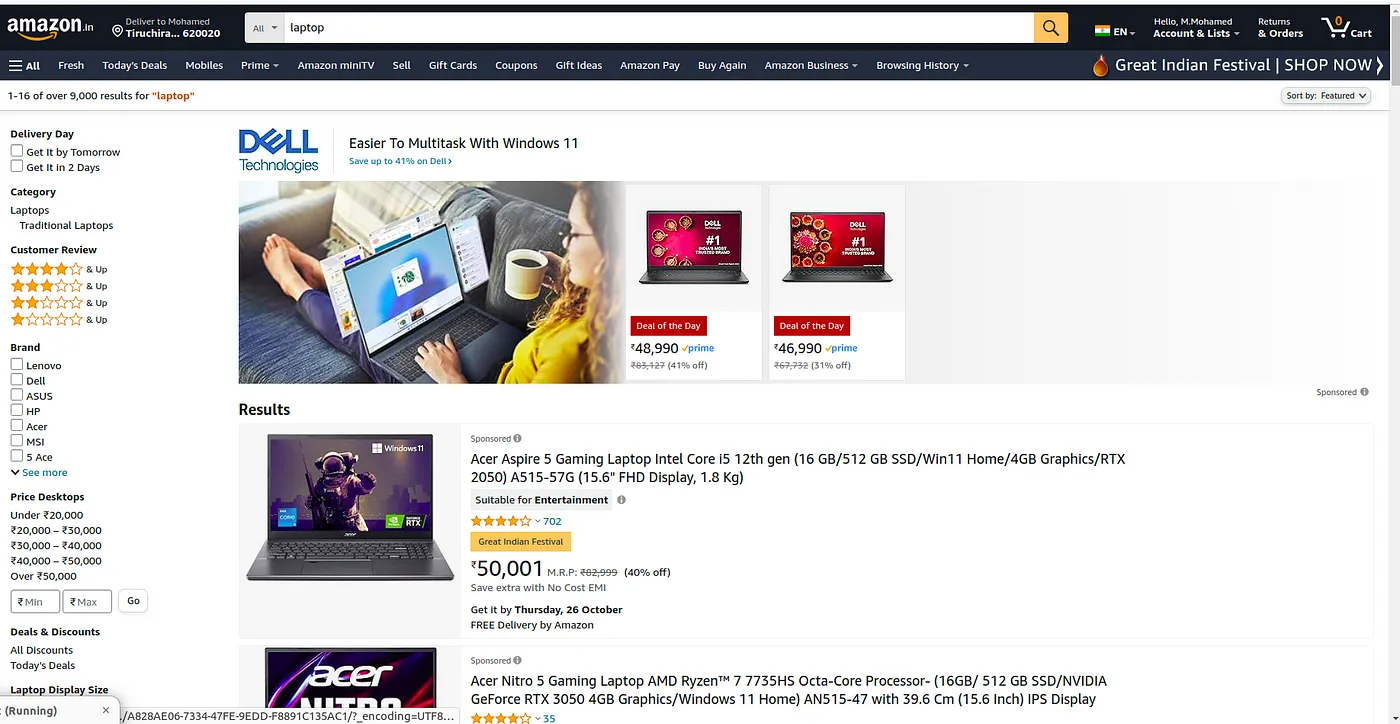Viewport: 1400px width, 724px height.
Task: Check the HP brand filter
Action: 17,410
